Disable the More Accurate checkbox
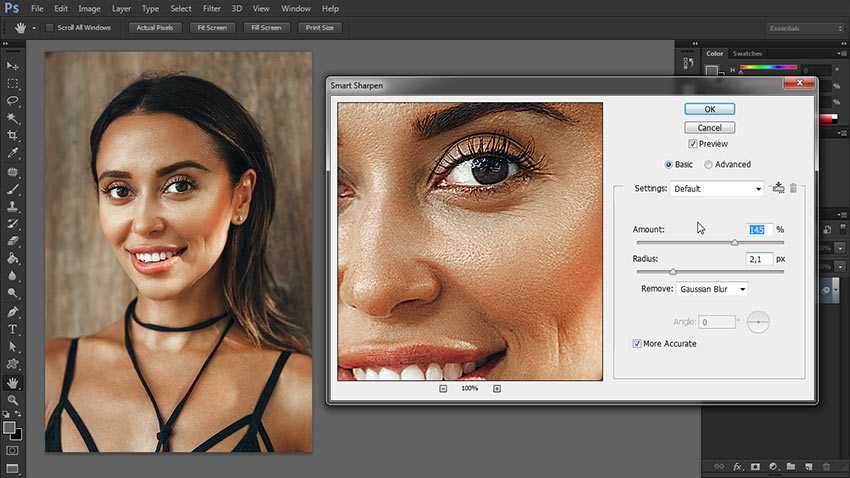Screen dimensions: 850x478 click(x=637, y=344)
